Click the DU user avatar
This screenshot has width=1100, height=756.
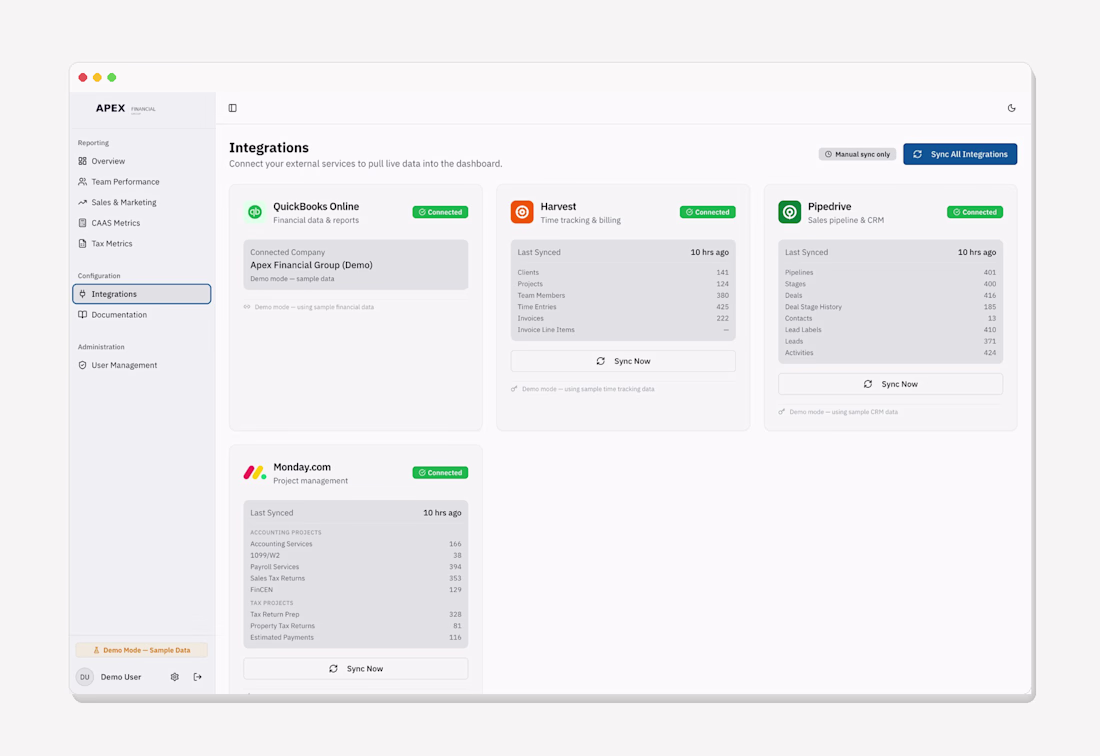pyautogui.click(x=85, y=677)
